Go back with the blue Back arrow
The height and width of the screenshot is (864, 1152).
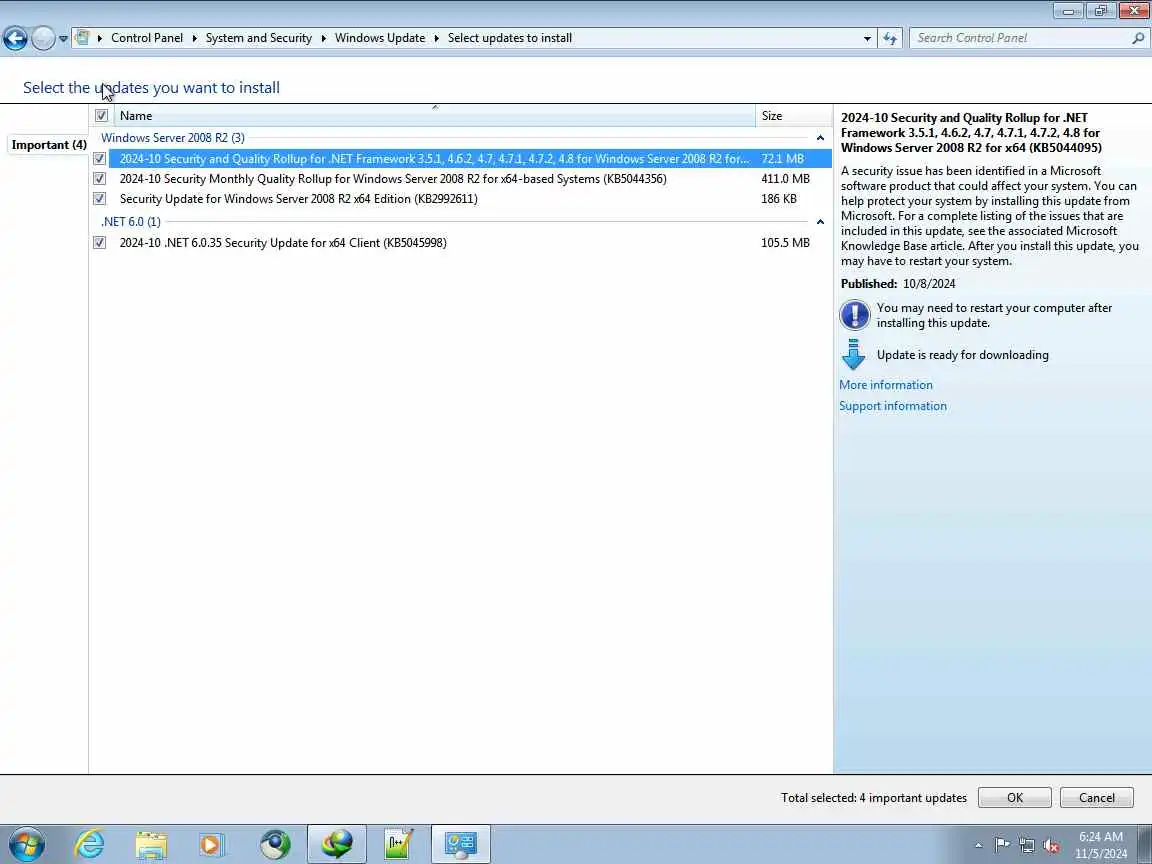[15, 38]
